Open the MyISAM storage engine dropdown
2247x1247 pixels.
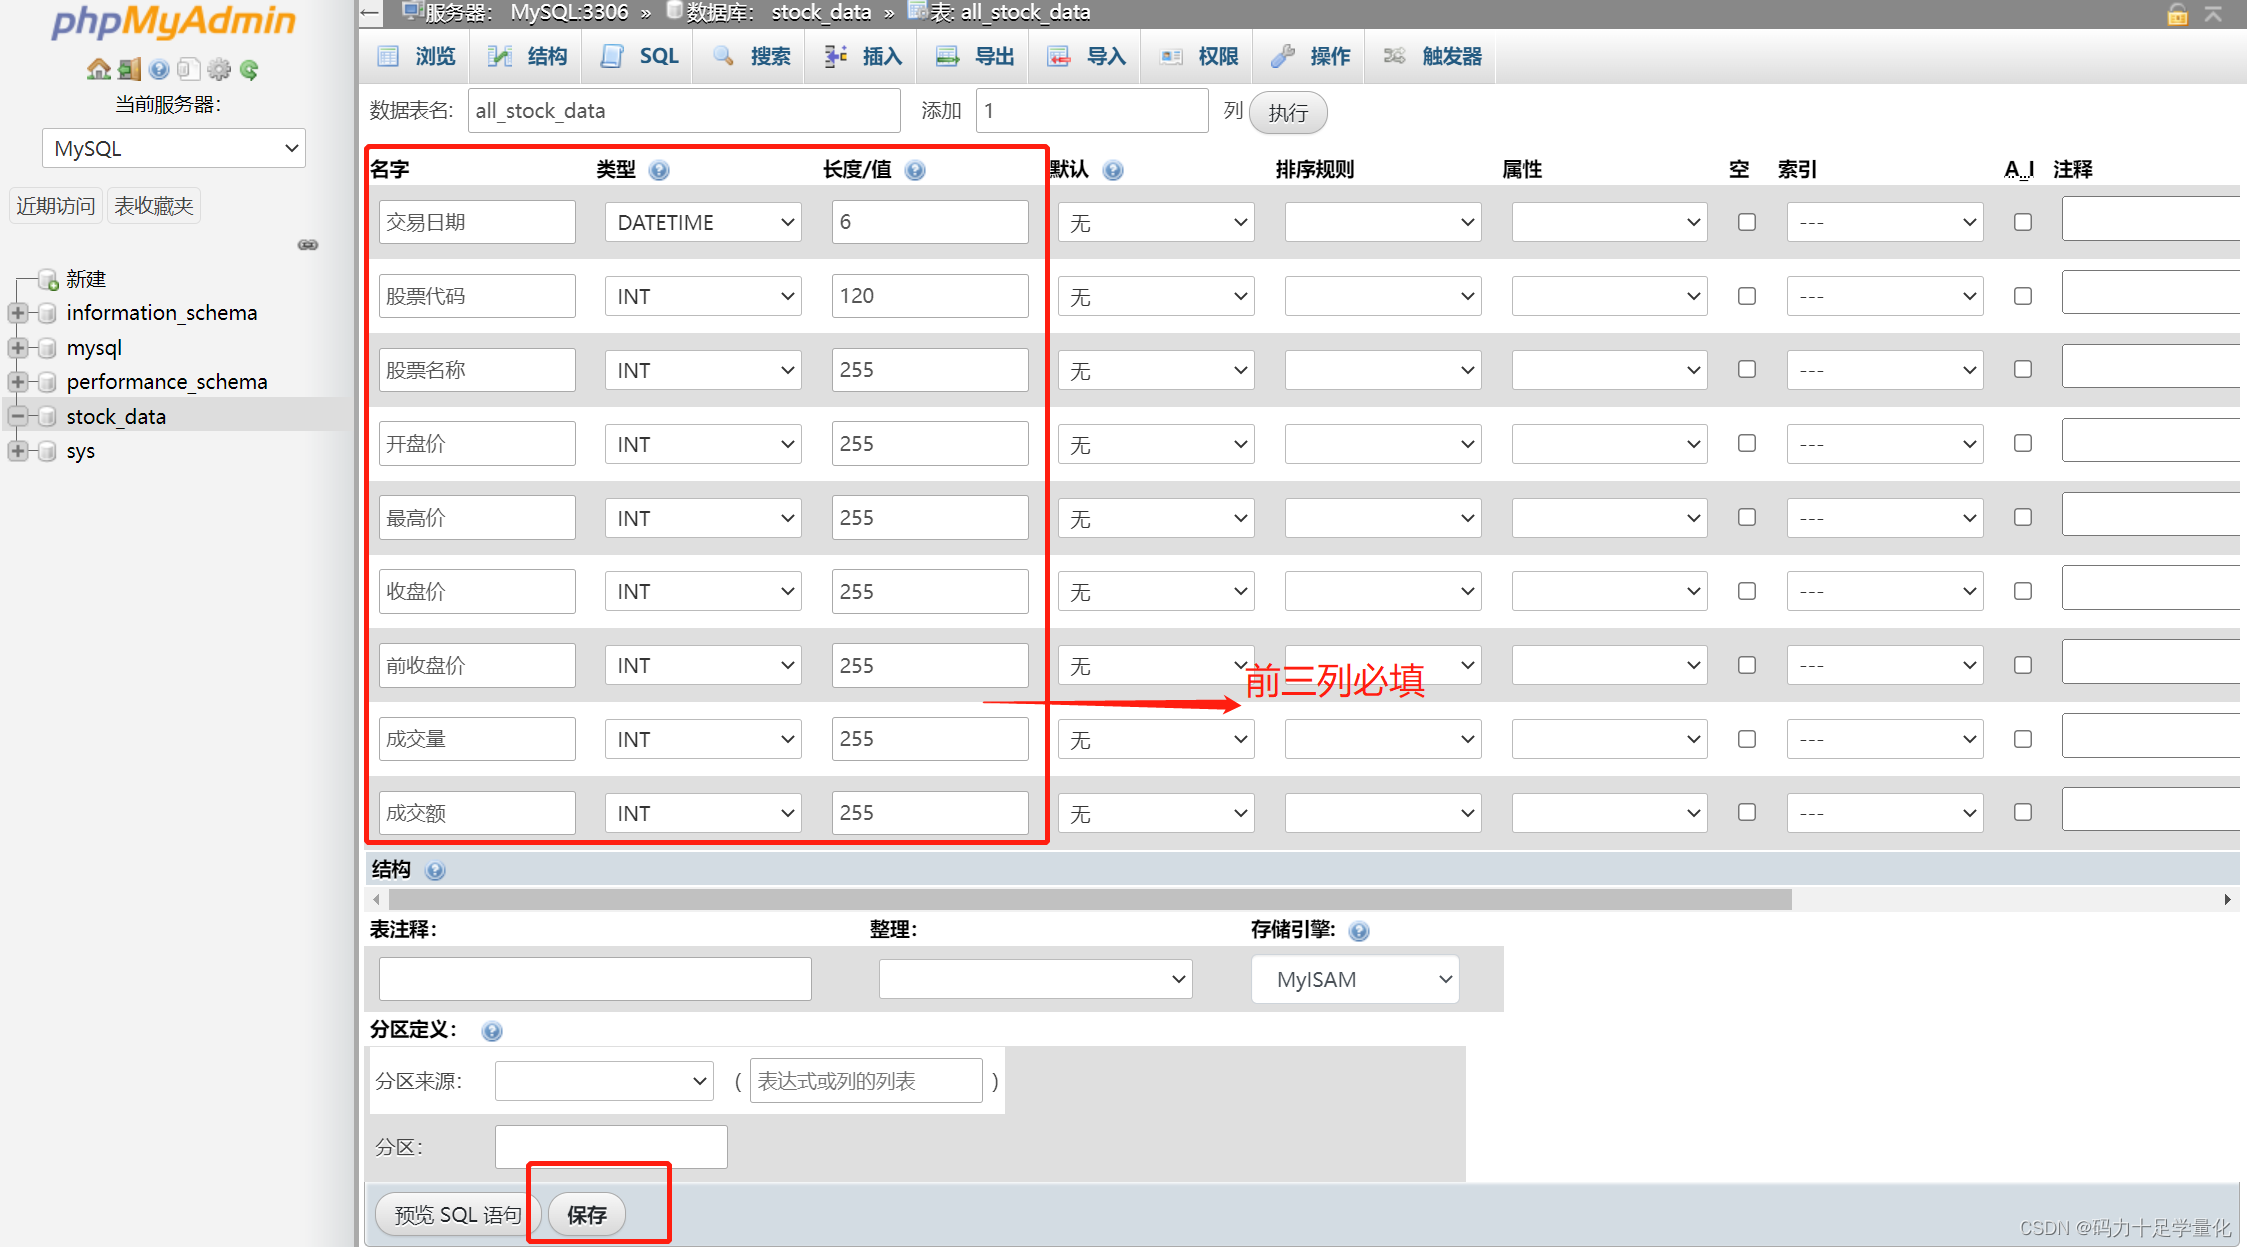[x=1355, y=980]
